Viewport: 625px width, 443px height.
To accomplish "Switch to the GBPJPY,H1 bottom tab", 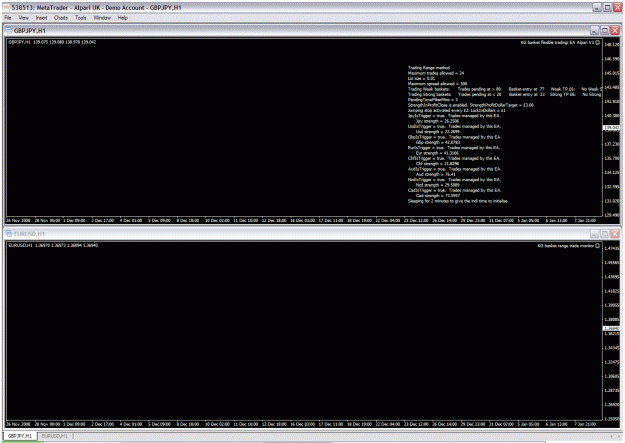I will click(20, 436).
